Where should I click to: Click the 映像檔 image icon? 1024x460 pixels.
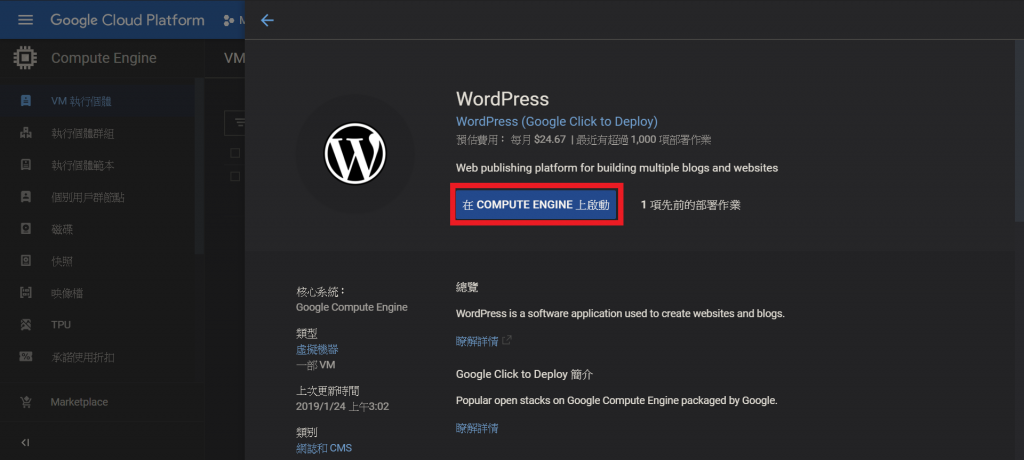point(25,293)
